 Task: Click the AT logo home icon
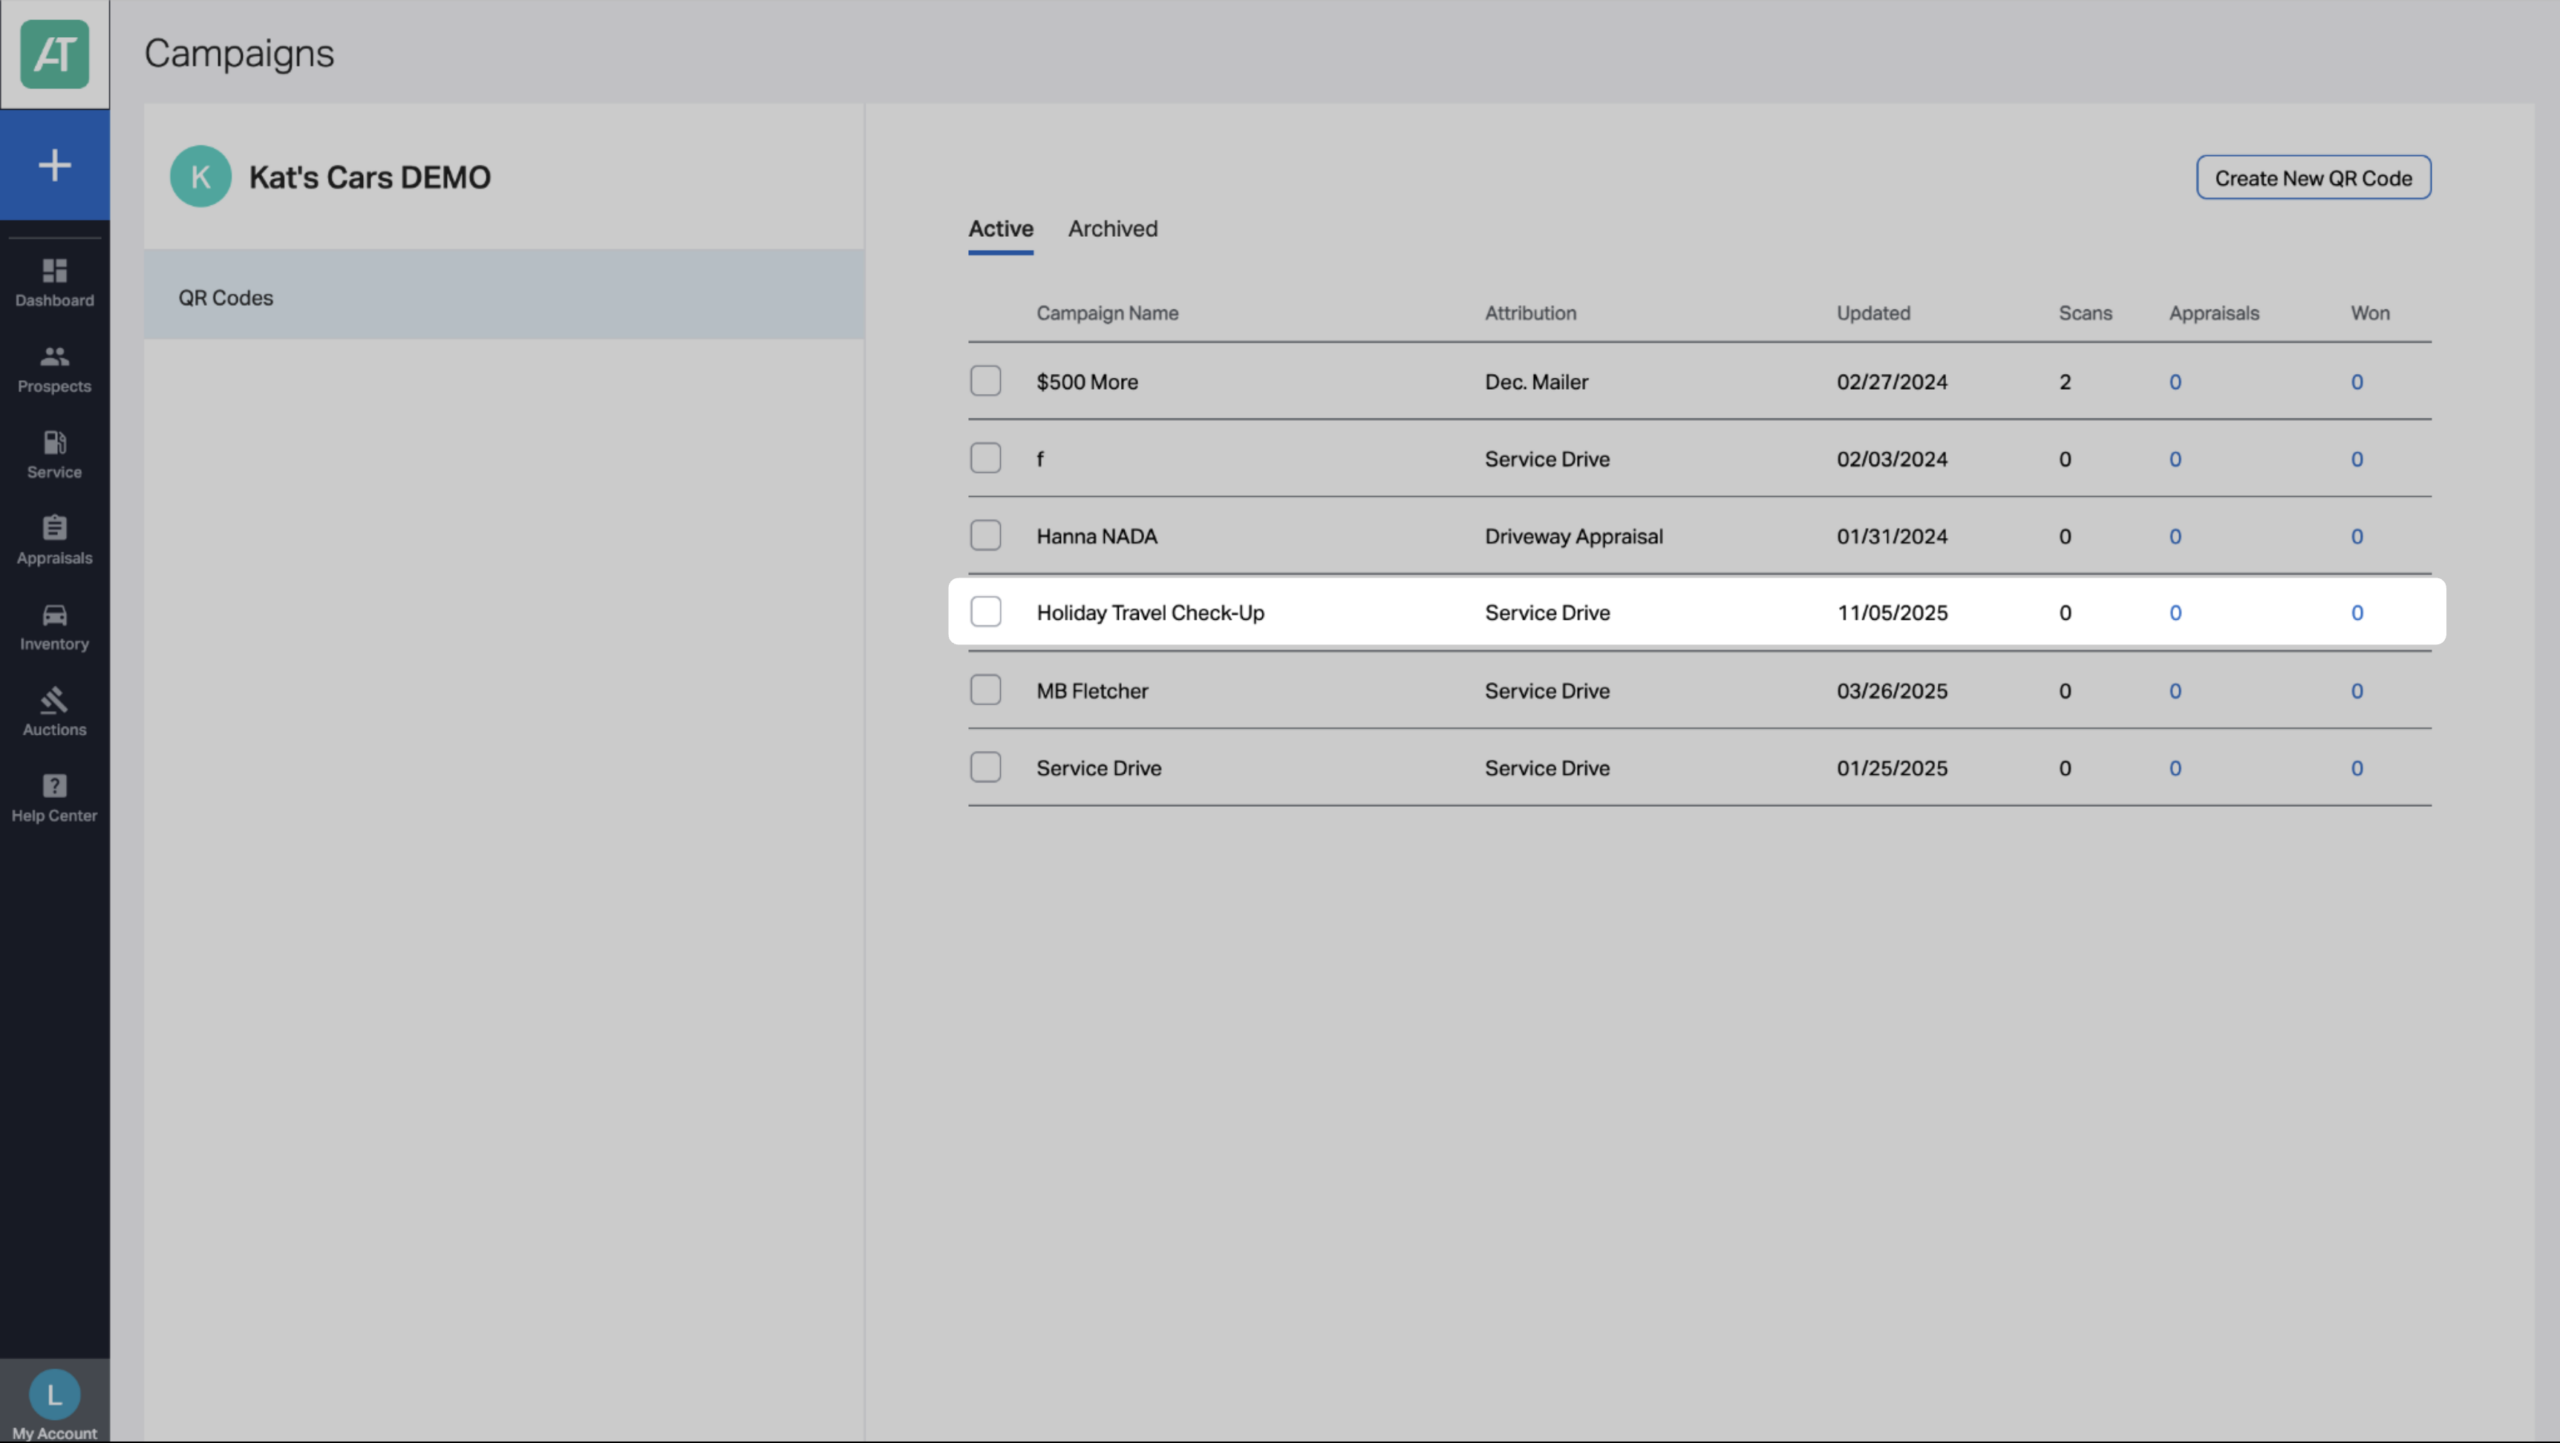(54, 54)
